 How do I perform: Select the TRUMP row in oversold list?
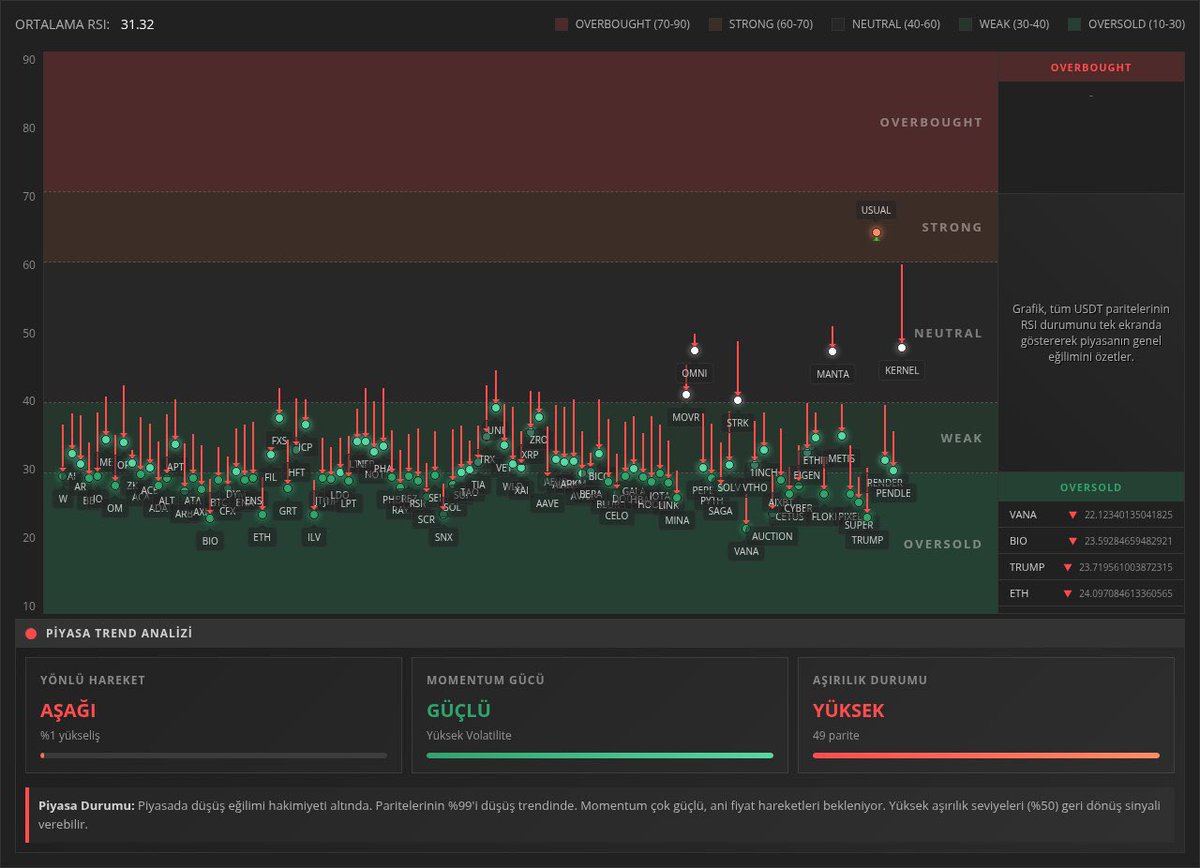[x=1091, y=567]
